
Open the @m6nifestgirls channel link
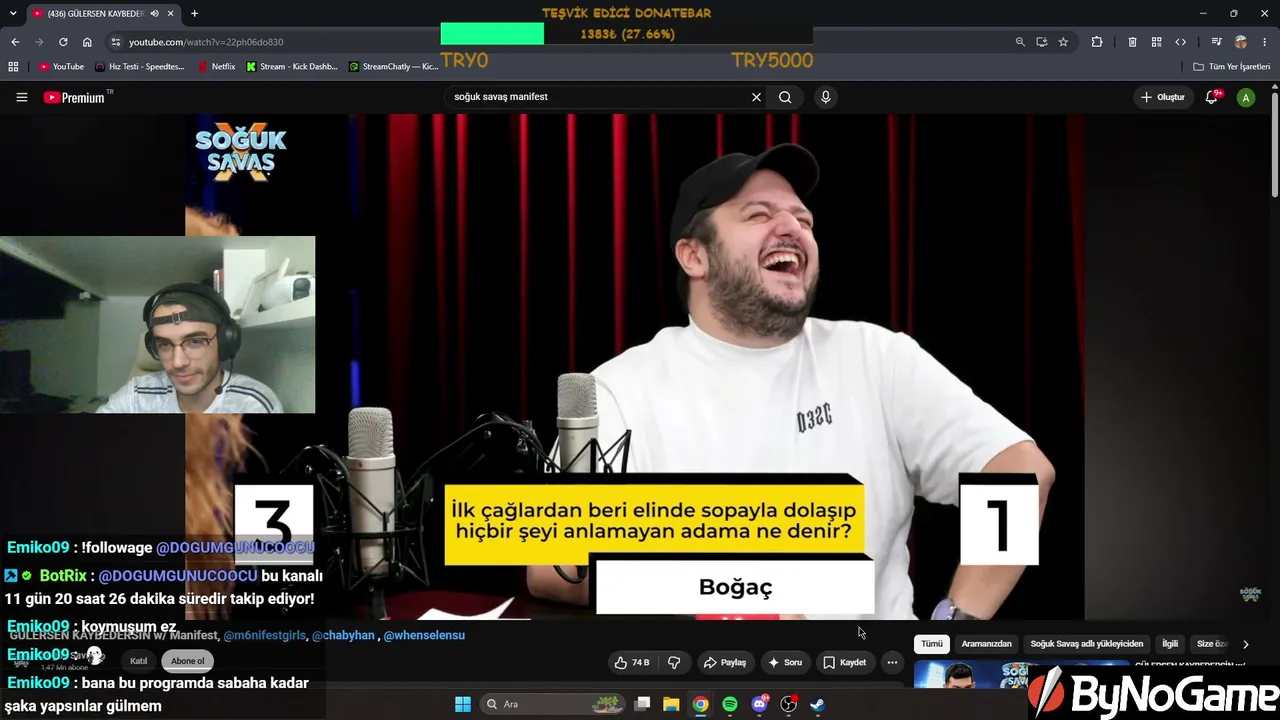pos(265,635)
